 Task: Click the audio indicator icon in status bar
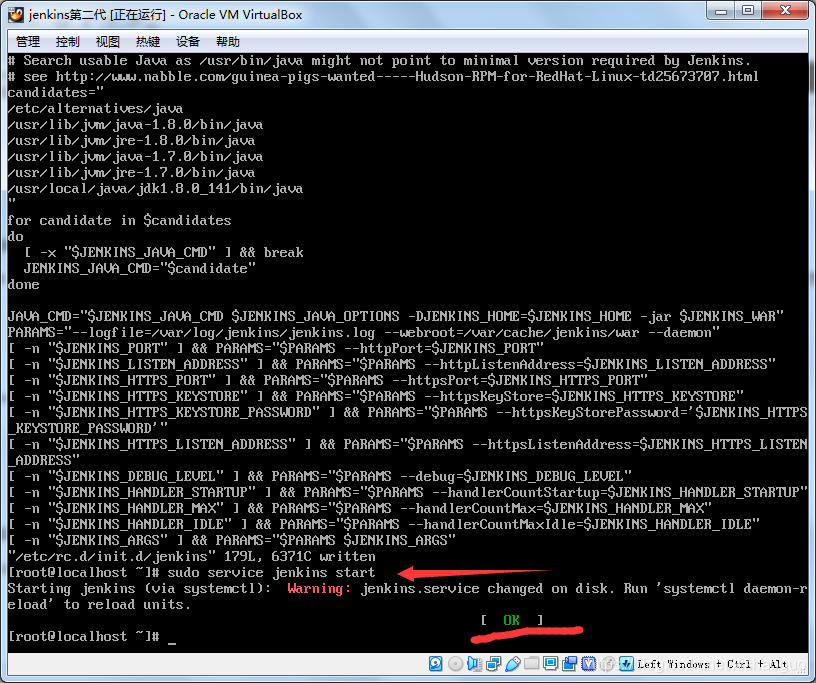[475, 664]
